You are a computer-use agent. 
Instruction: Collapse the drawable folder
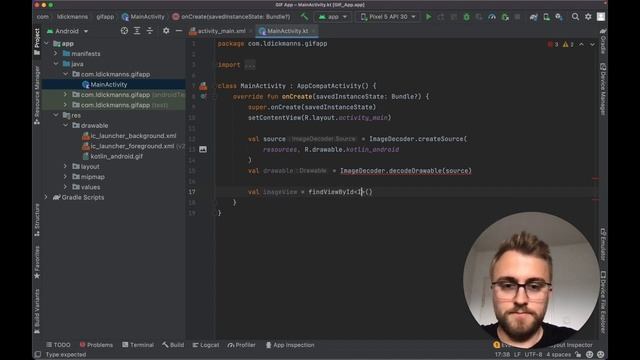[65, 125]
